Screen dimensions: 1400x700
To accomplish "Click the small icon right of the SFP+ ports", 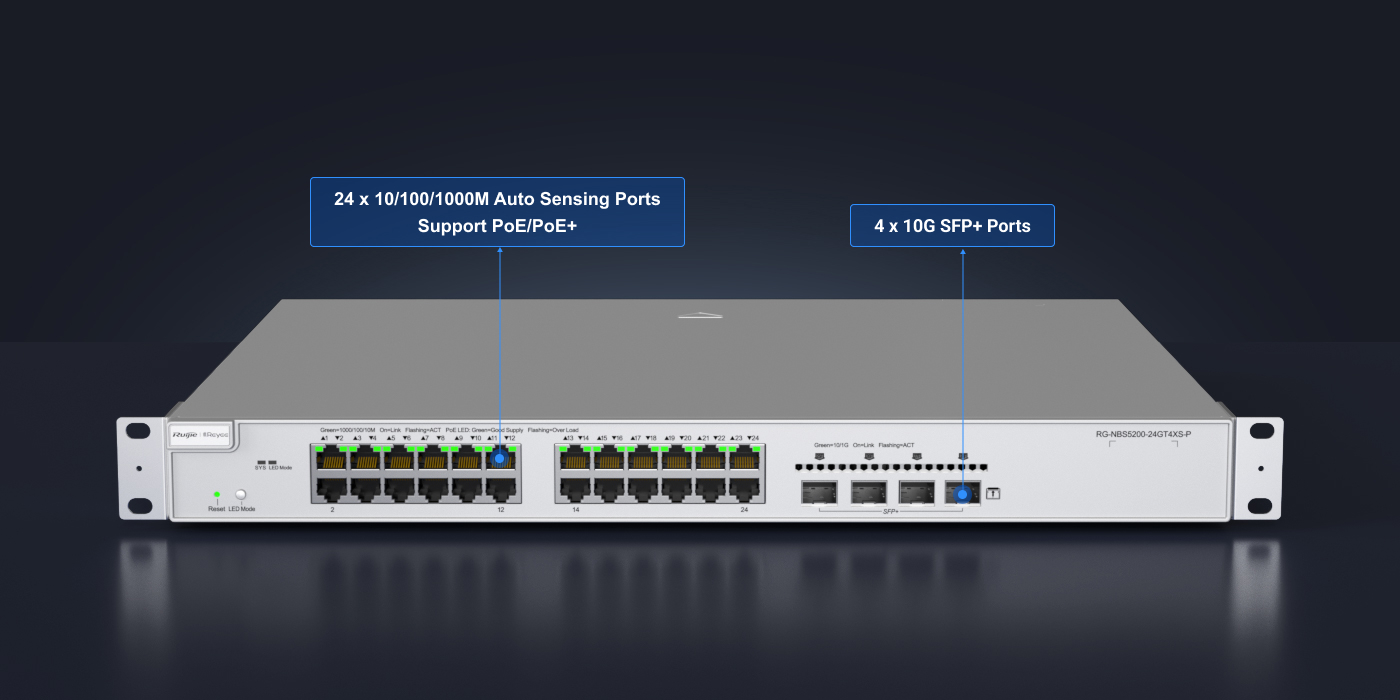I will 994,493.
